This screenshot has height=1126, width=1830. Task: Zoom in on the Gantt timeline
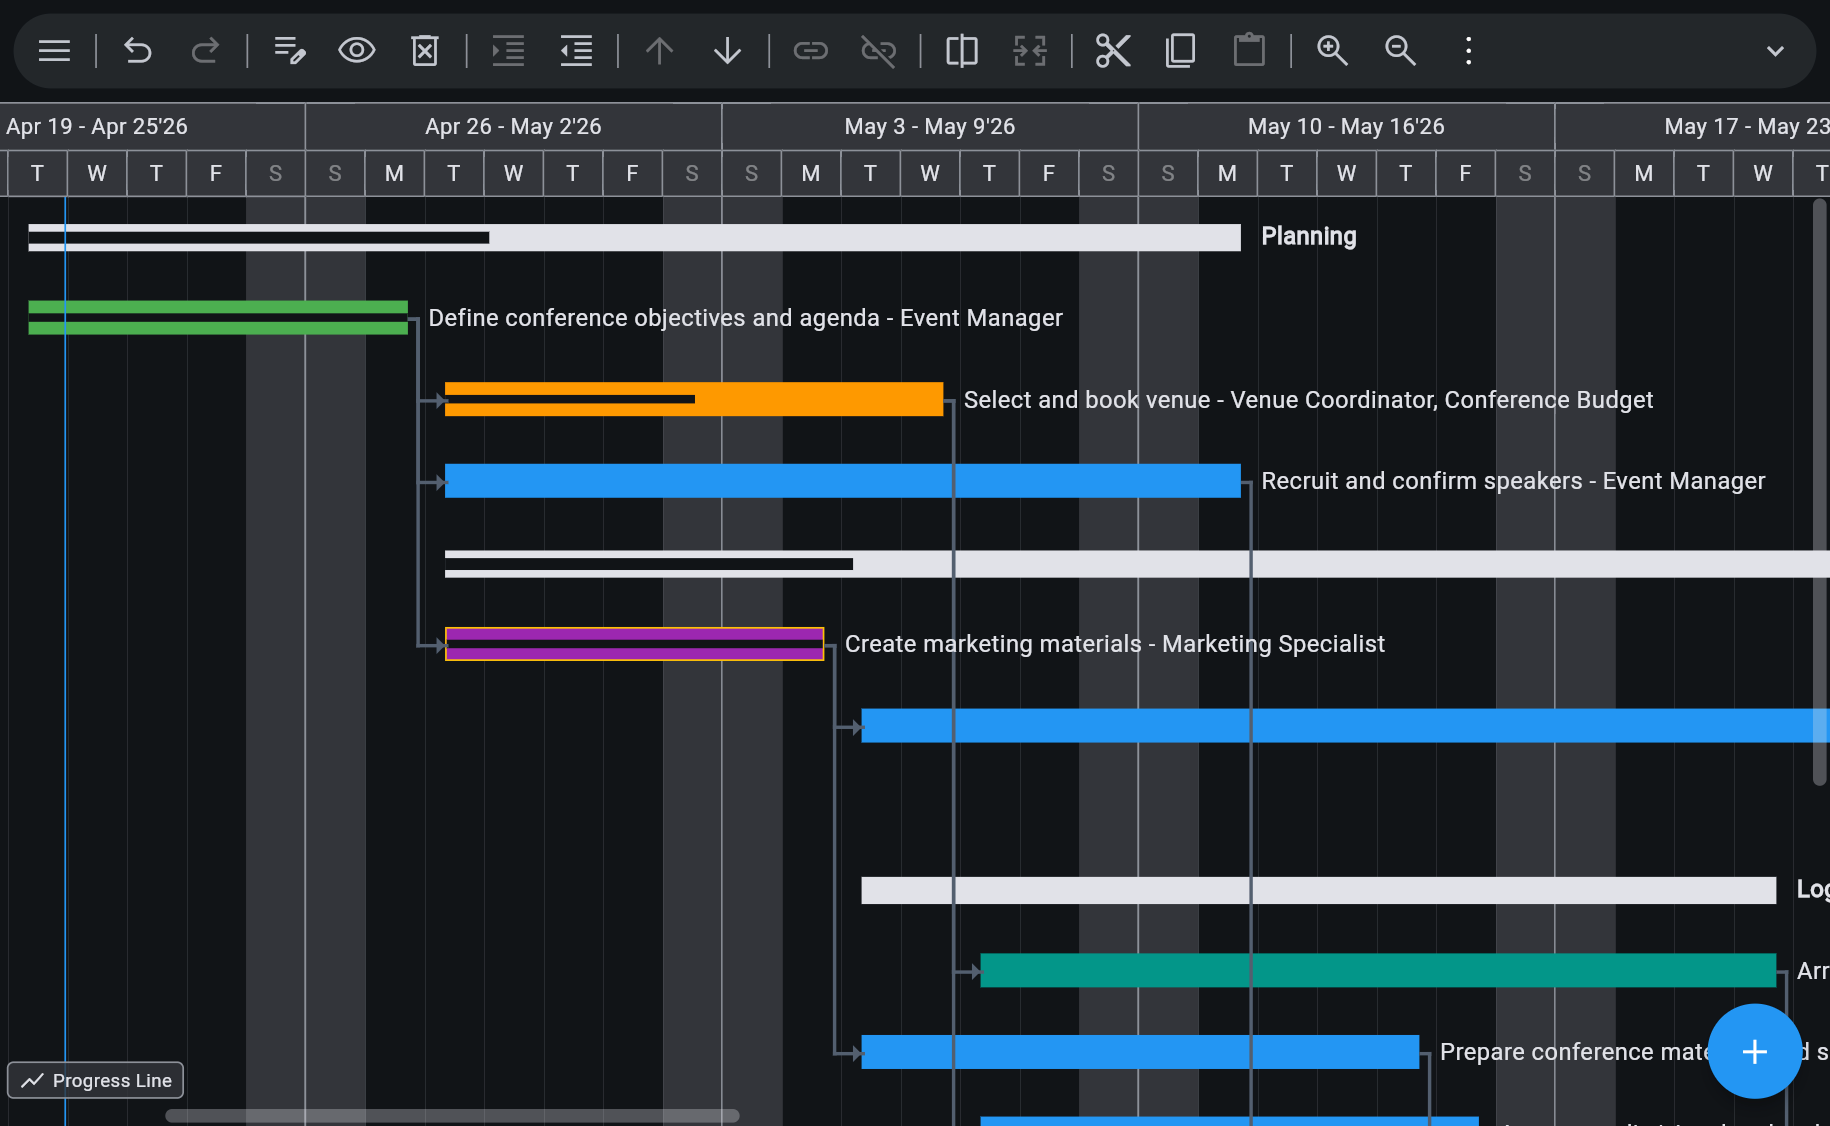(1332, 50)
